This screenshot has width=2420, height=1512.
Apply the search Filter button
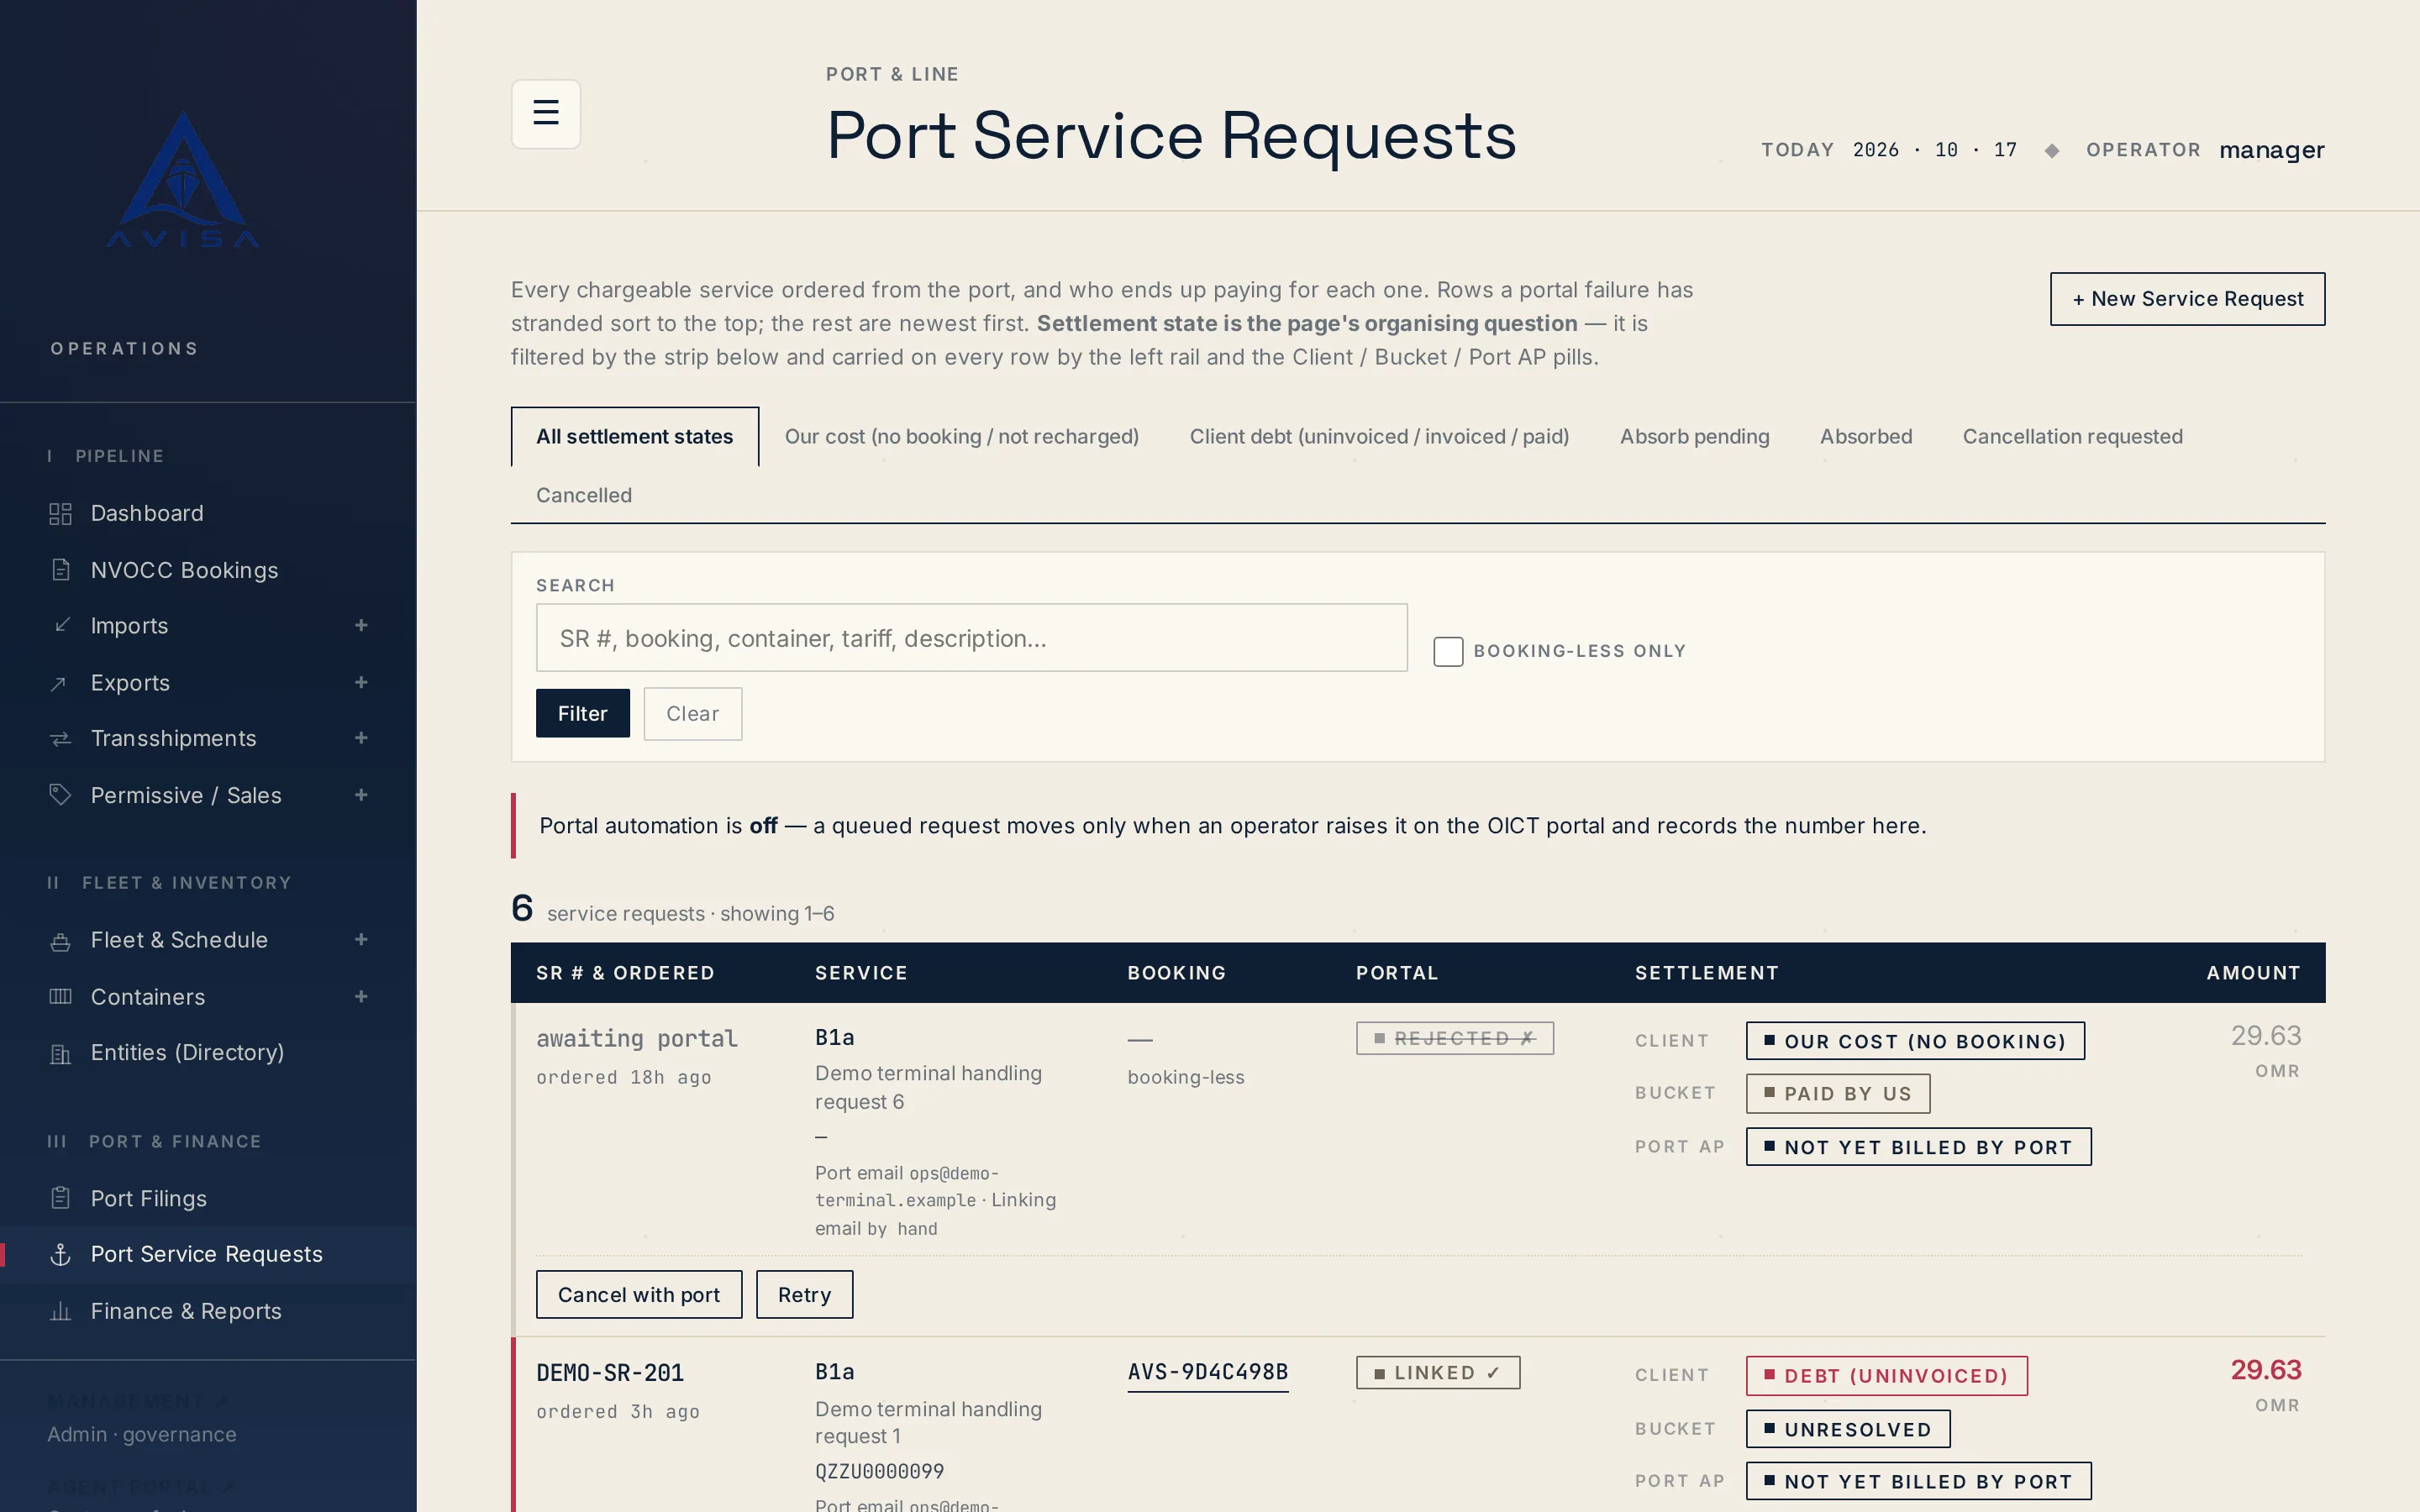(x=583, y=713)
